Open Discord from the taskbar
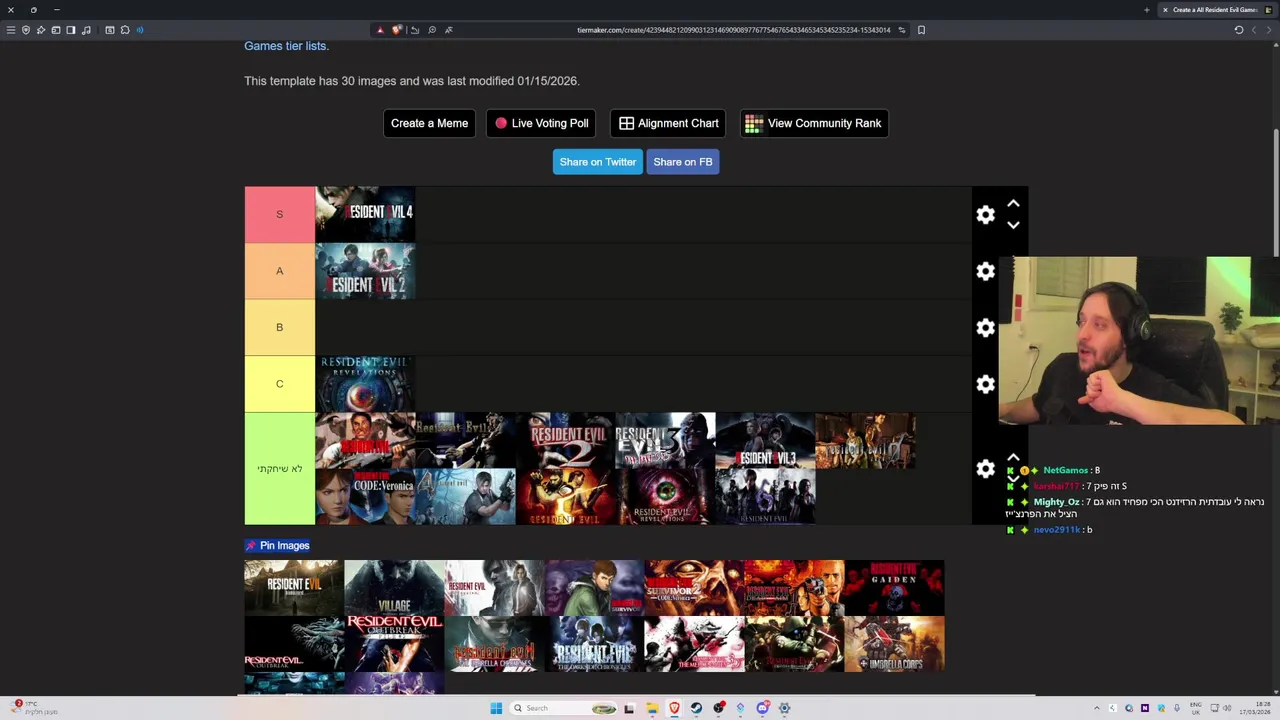This screenshot has height=720, width=1280. 762,708
